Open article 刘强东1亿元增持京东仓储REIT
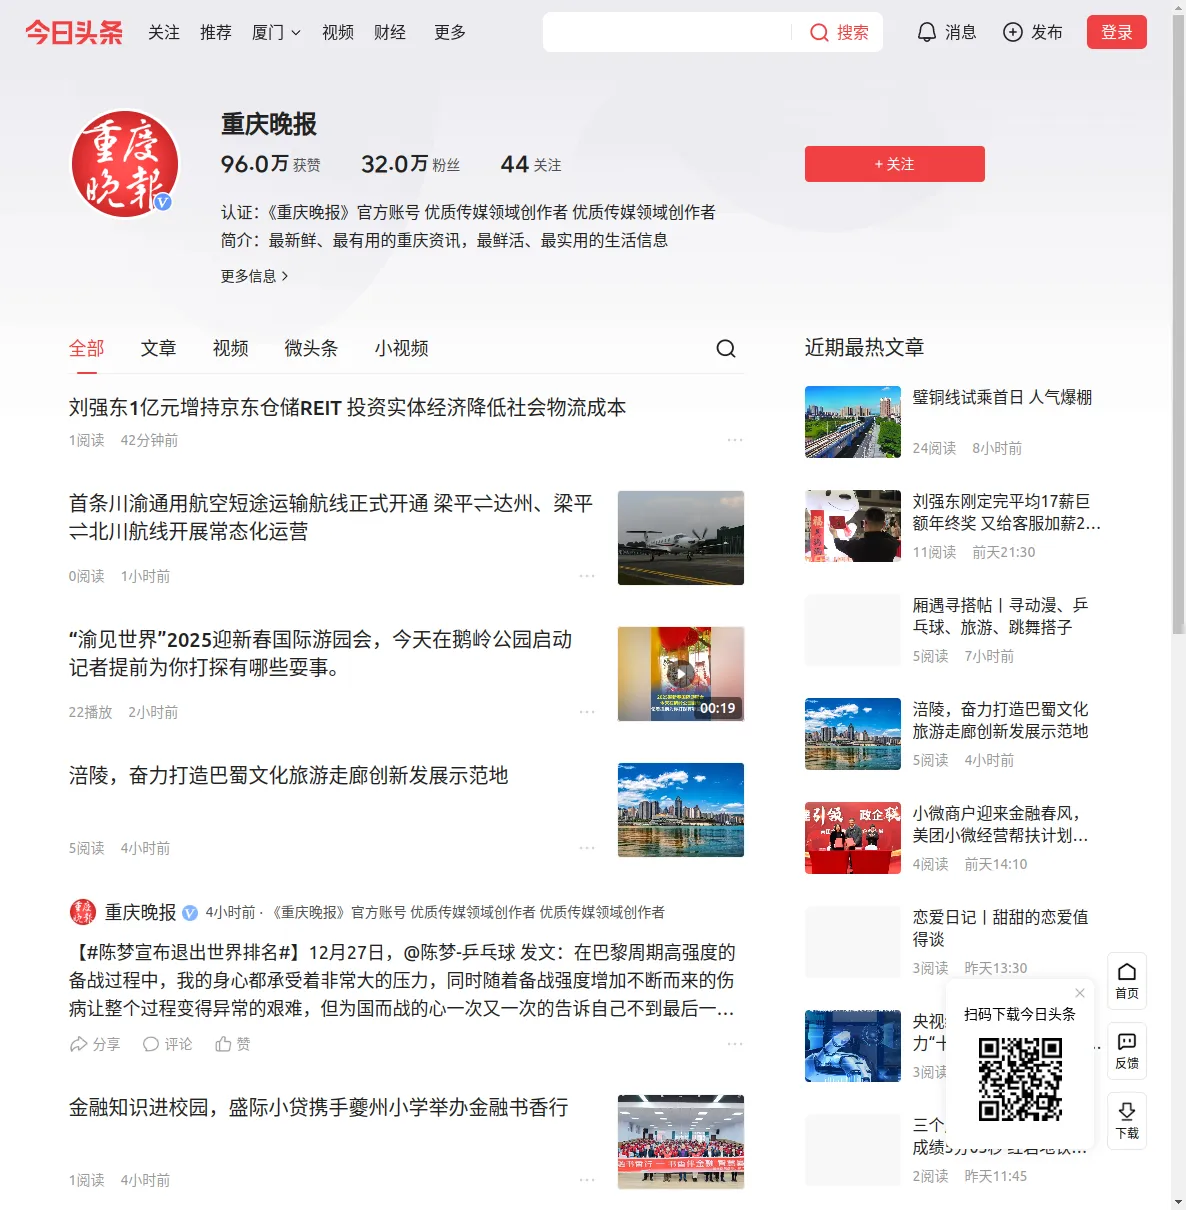 point(348,407)
